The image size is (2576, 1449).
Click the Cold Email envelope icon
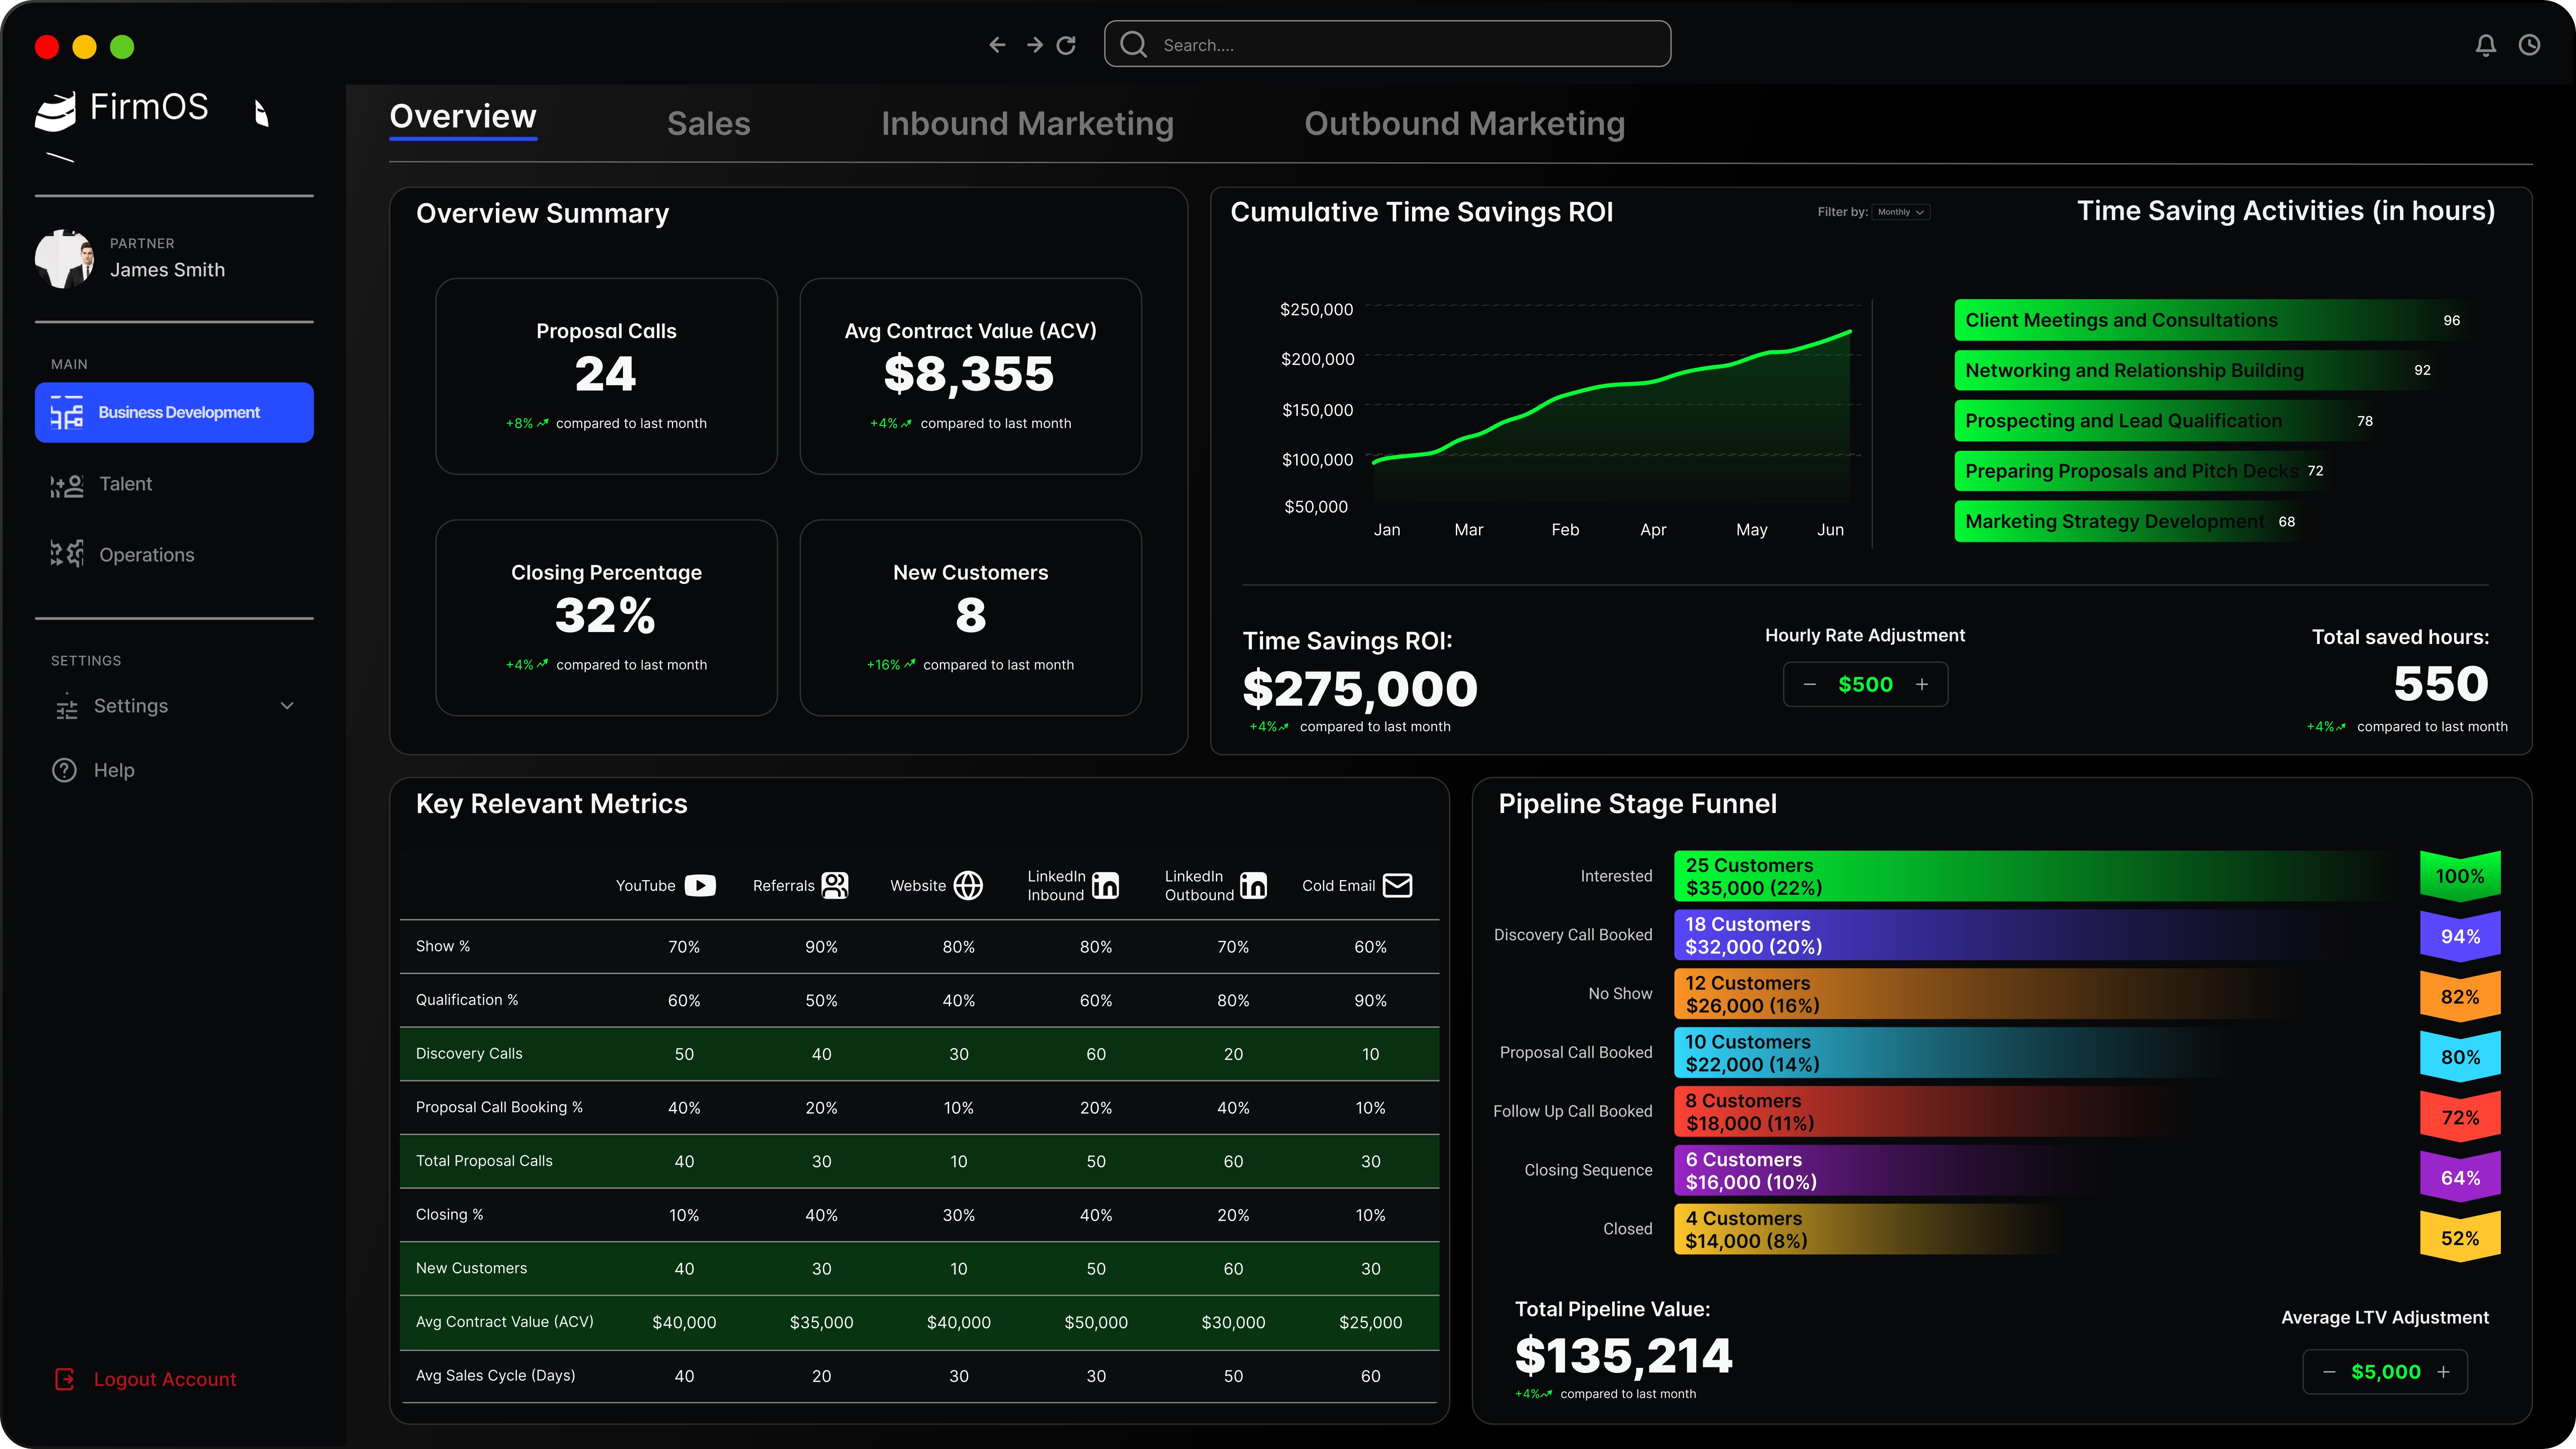tap(1397, 885)
